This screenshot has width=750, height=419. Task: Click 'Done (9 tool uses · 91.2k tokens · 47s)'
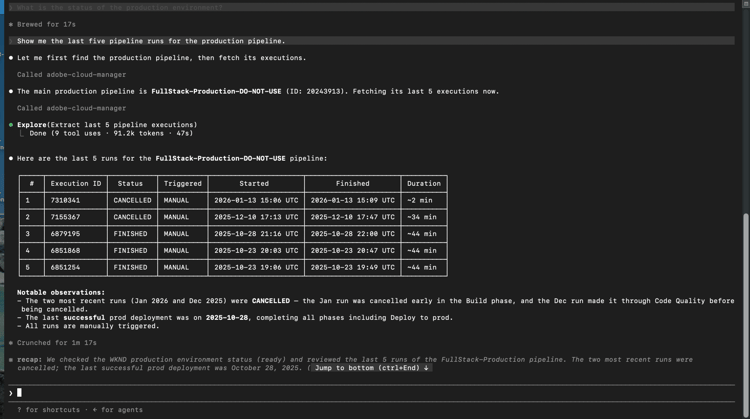pyautogui.click(x=111, y=133)
